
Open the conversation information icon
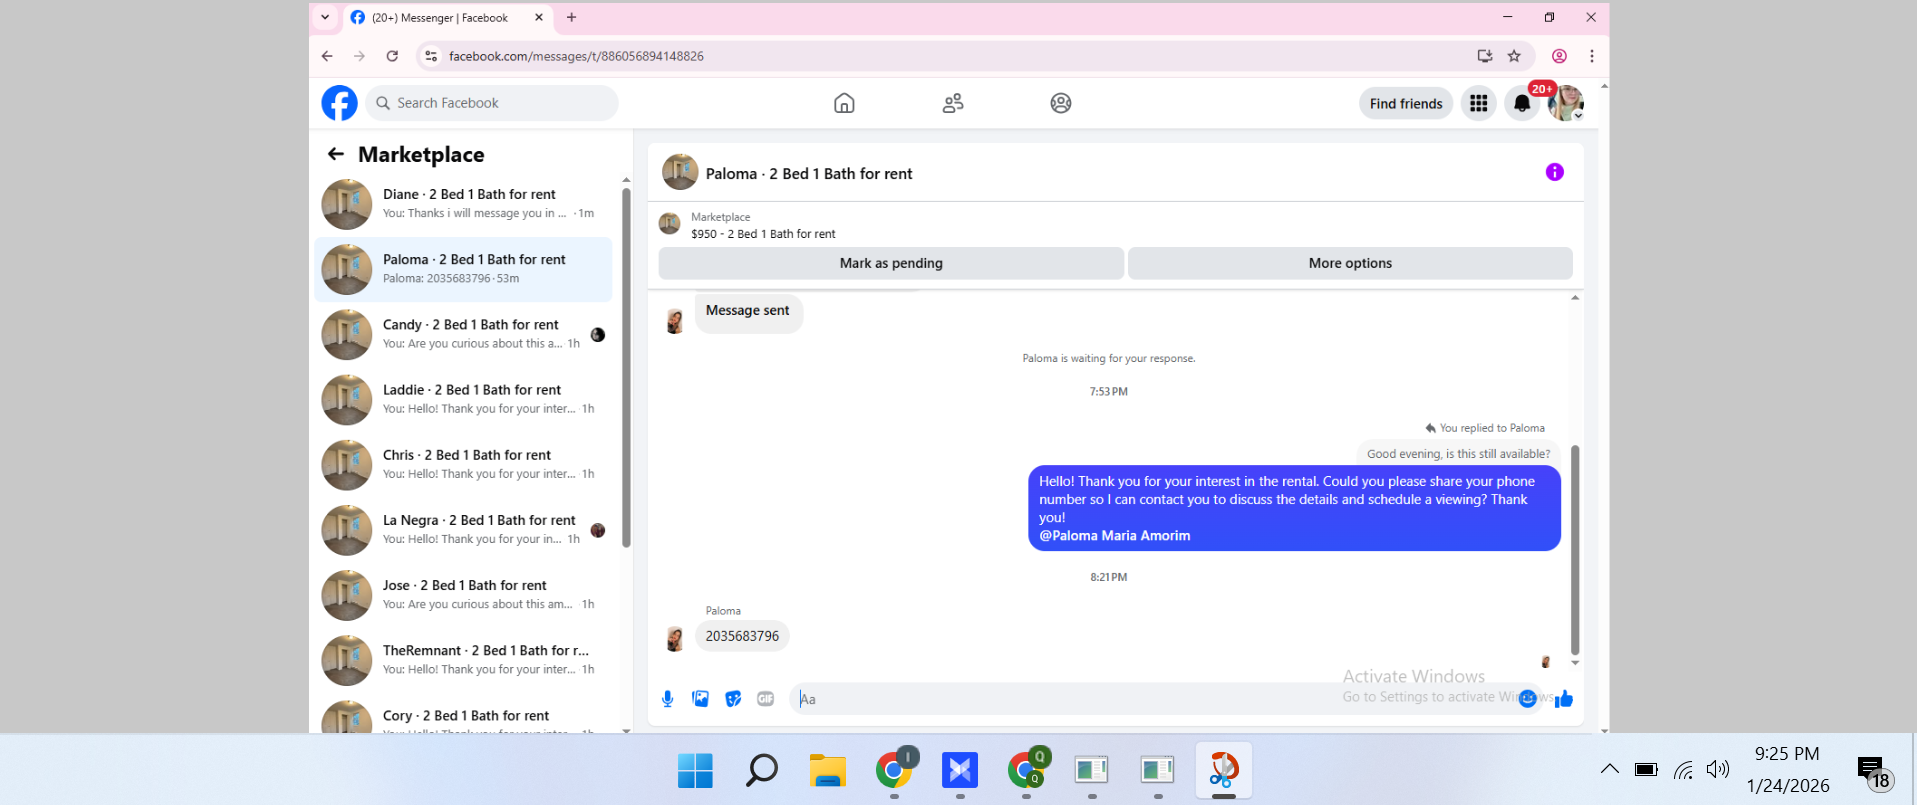click(1554, 172)
